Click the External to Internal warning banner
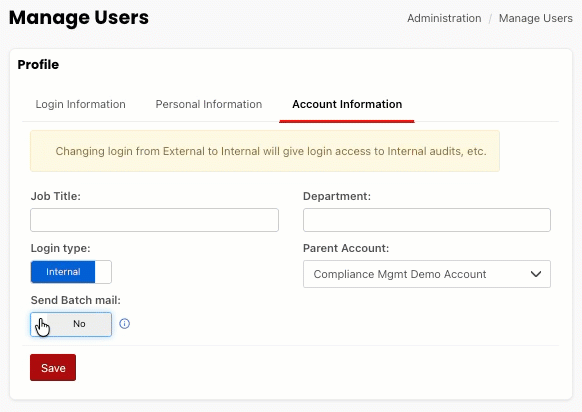 click(x=265, y=151)
